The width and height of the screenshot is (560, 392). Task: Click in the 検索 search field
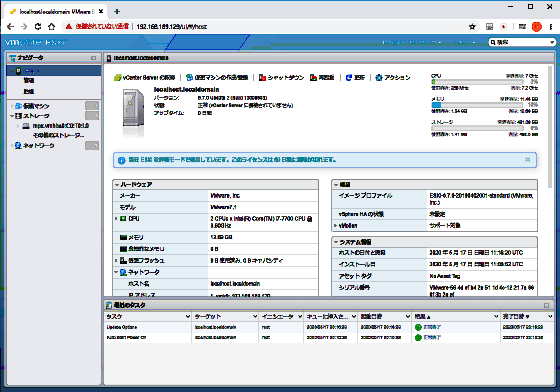(520, 42)
